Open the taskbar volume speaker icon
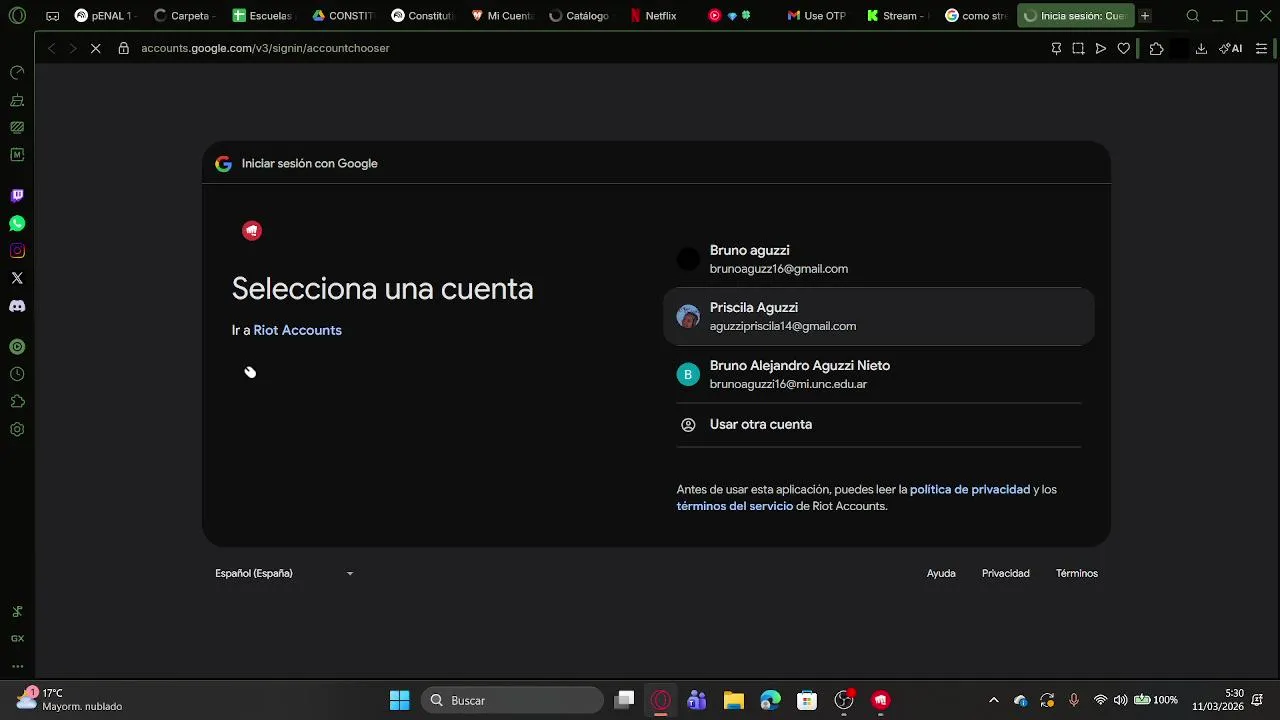Viewport: 1280px width, 720px height. coord(1120,700)
